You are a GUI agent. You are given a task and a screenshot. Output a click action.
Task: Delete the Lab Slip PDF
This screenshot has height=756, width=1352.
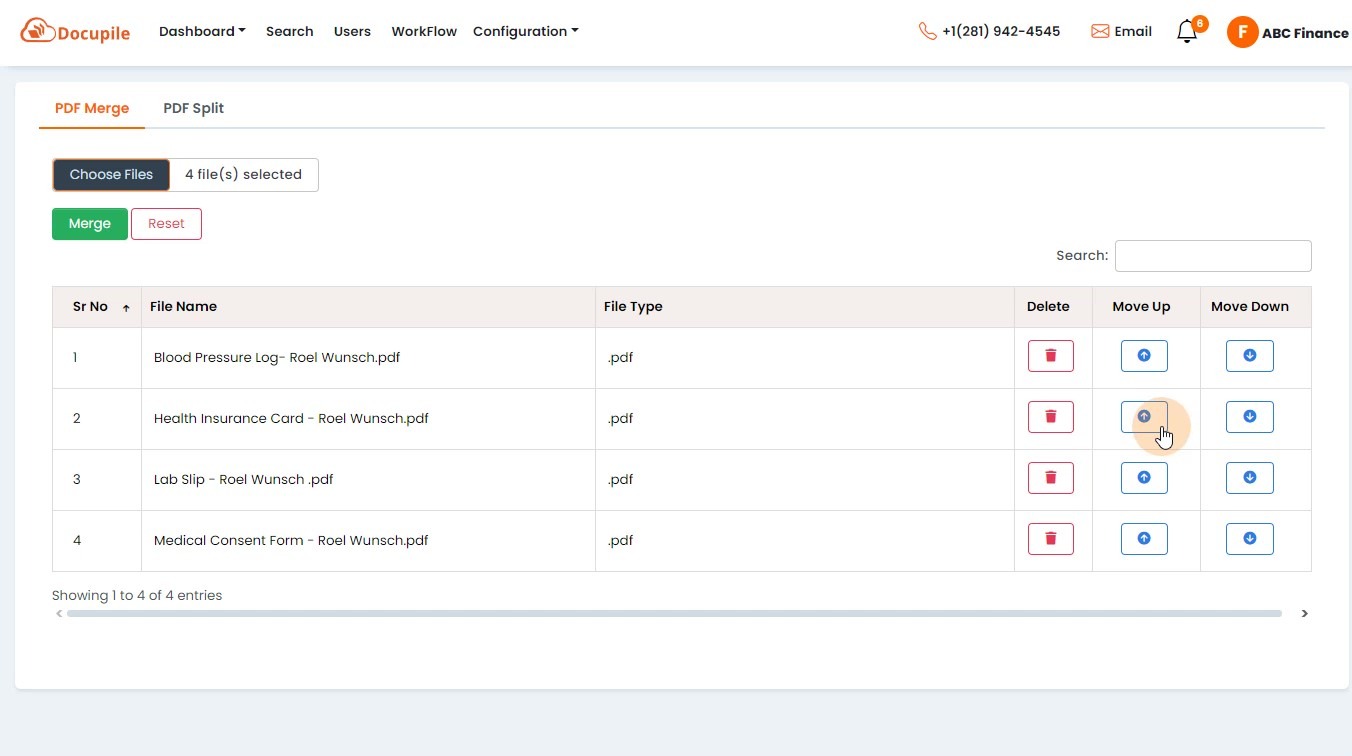[x=1050, y=477]
